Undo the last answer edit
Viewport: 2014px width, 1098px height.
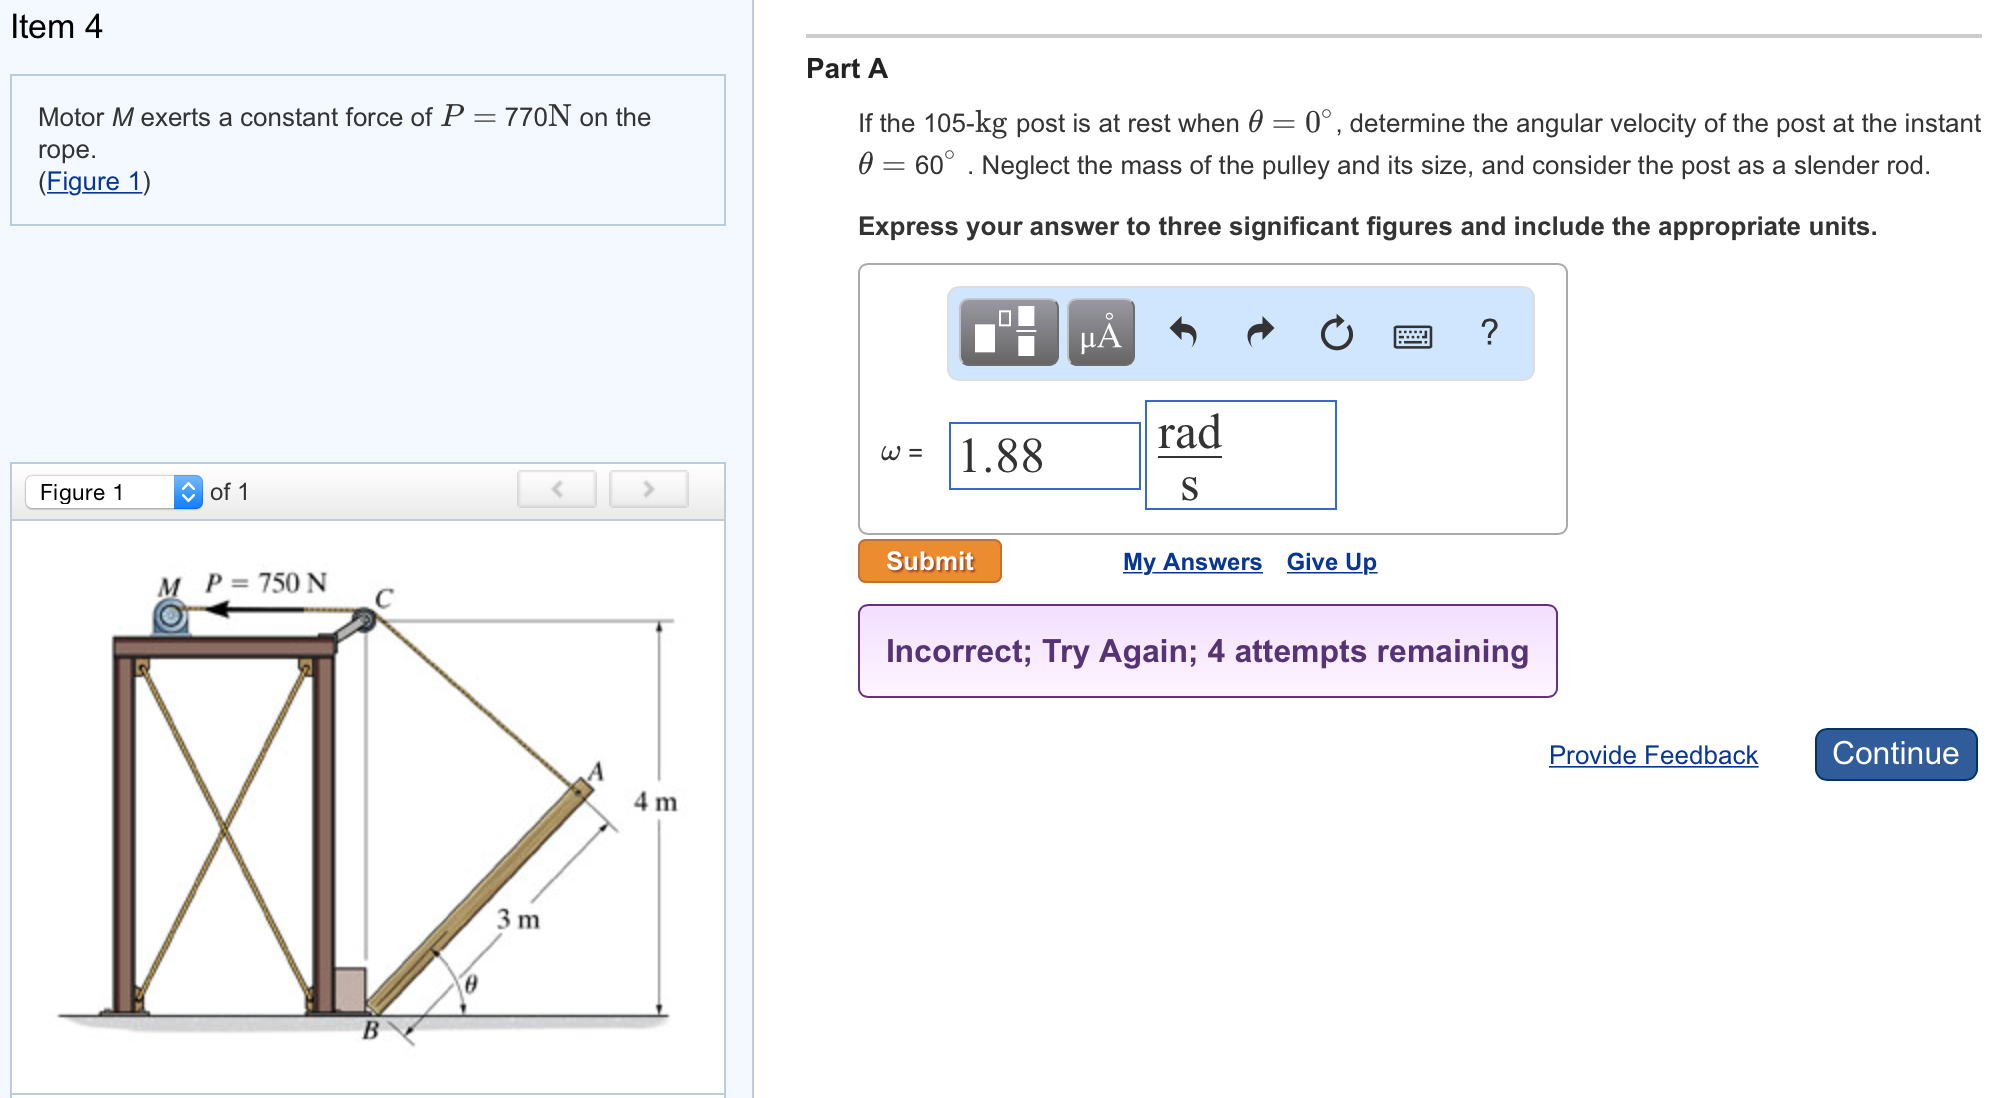1186,333
